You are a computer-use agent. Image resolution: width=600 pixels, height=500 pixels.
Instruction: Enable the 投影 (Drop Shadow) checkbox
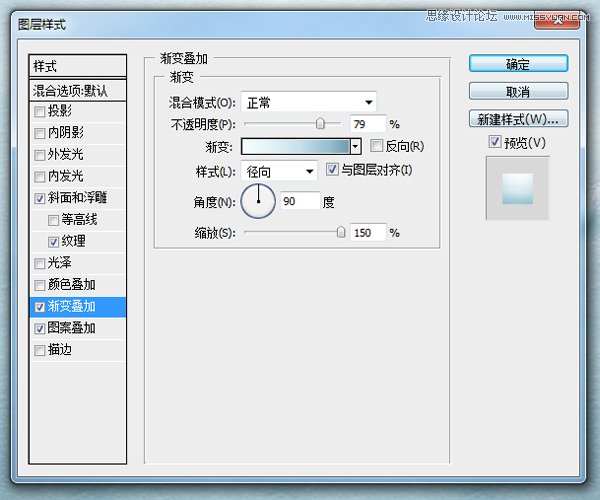tap(40, 112)
